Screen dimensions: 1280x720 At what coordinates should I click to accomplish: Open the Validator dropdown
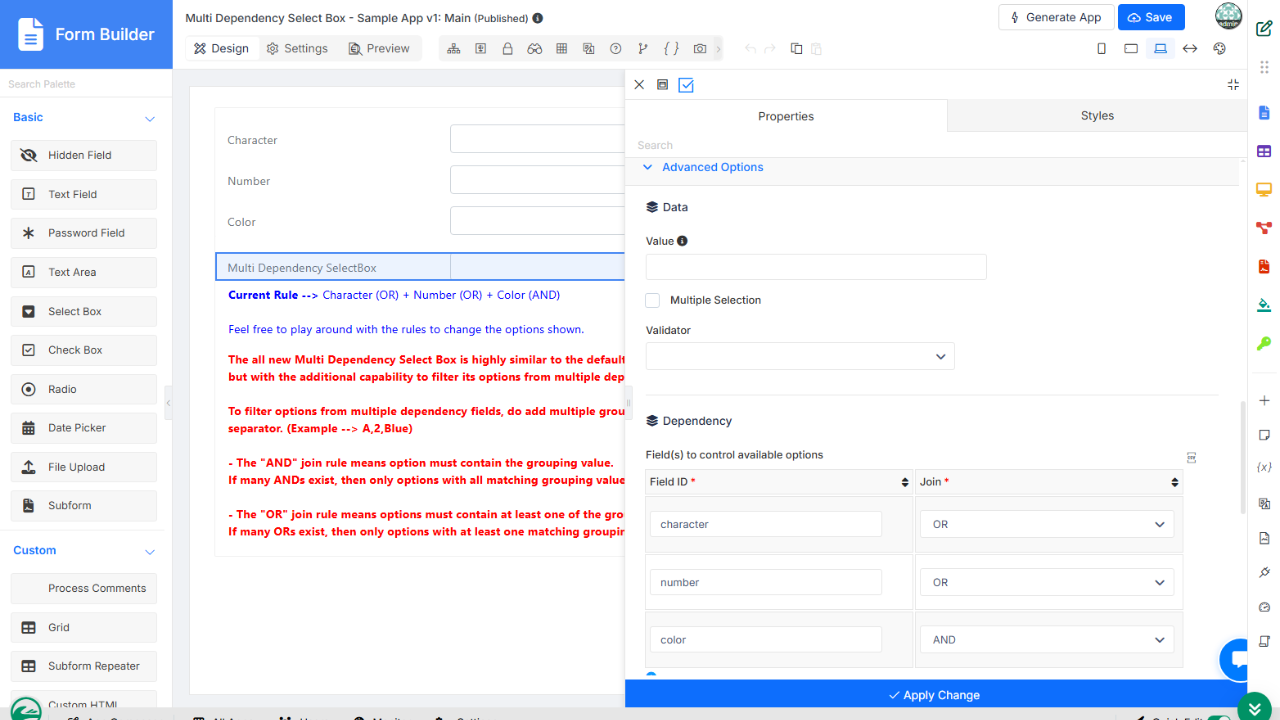800,356
